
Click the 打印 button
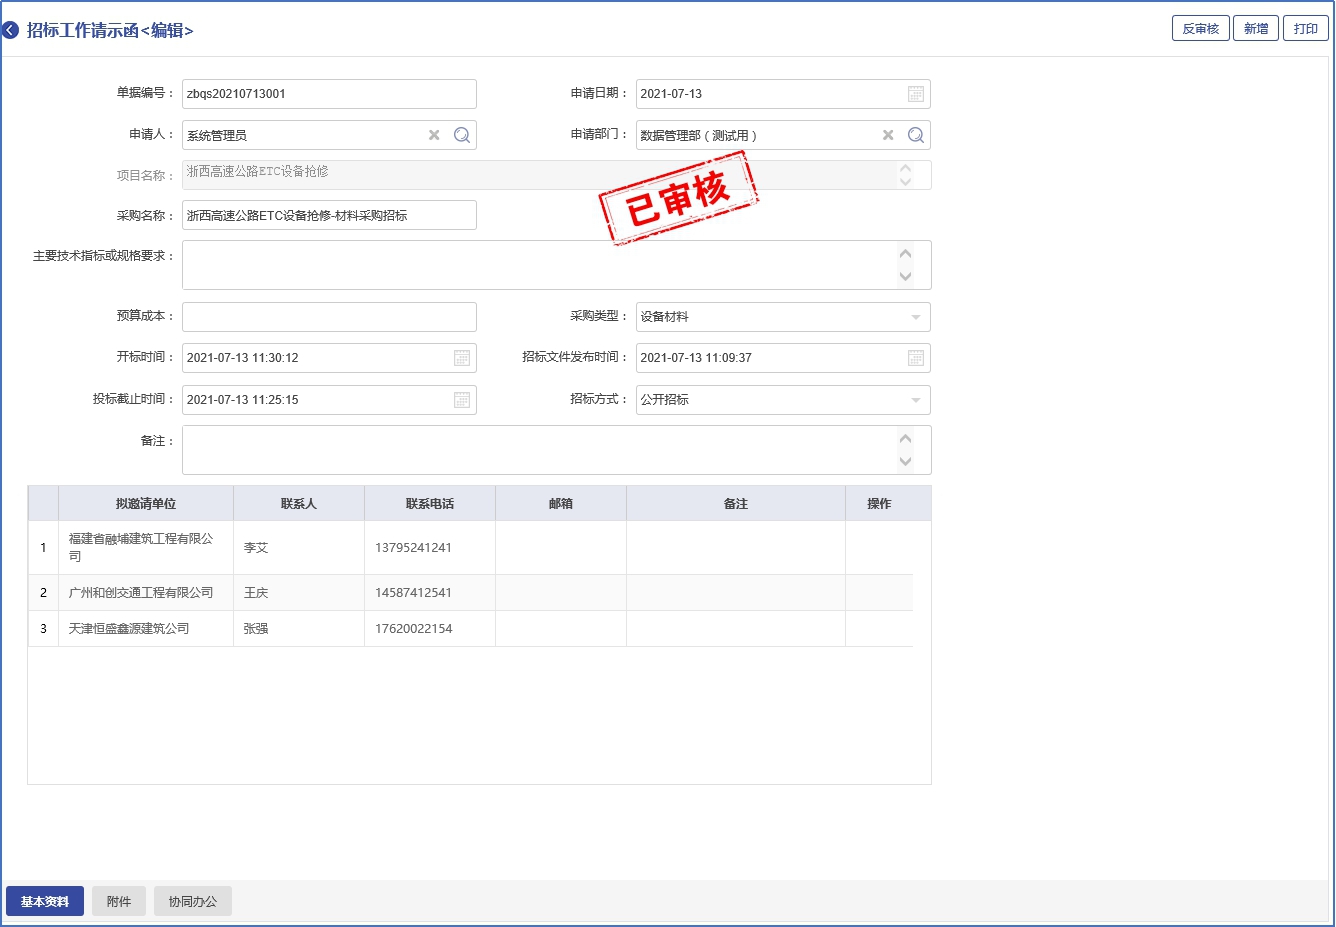click(x=1306, y=29)
